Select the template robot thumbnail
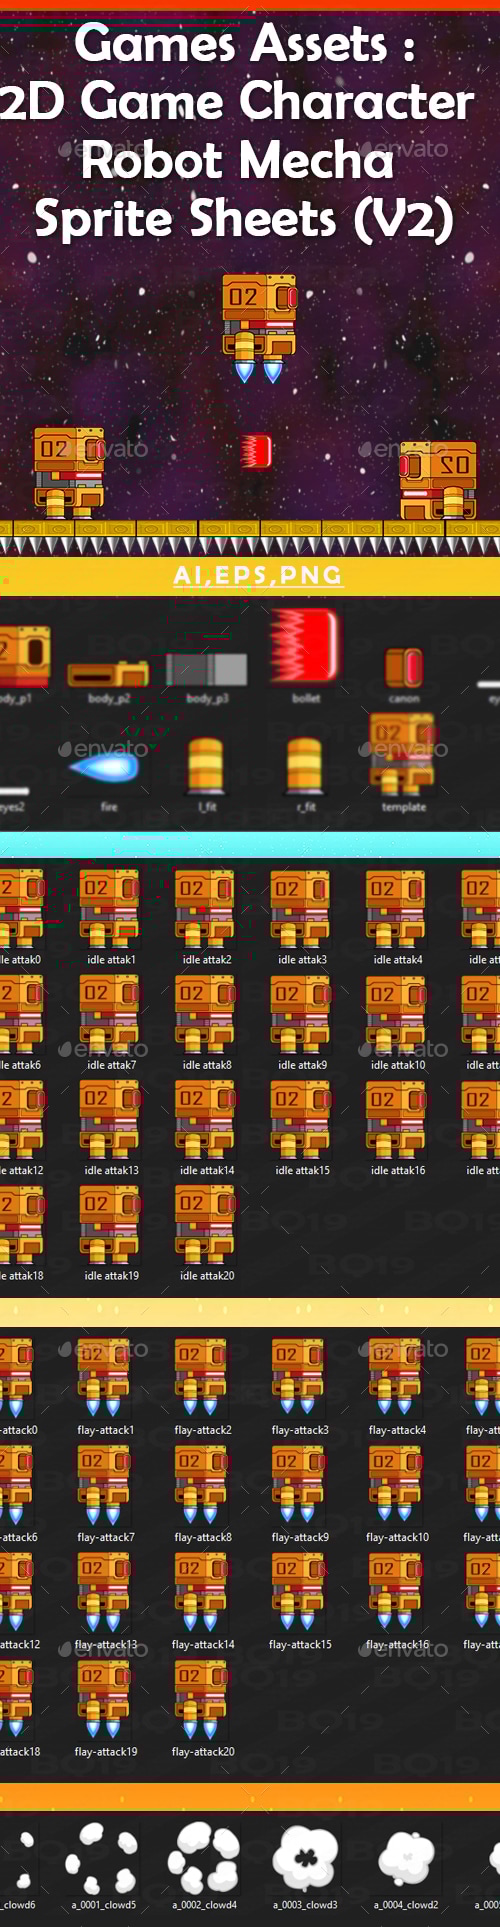 [403, 755]
